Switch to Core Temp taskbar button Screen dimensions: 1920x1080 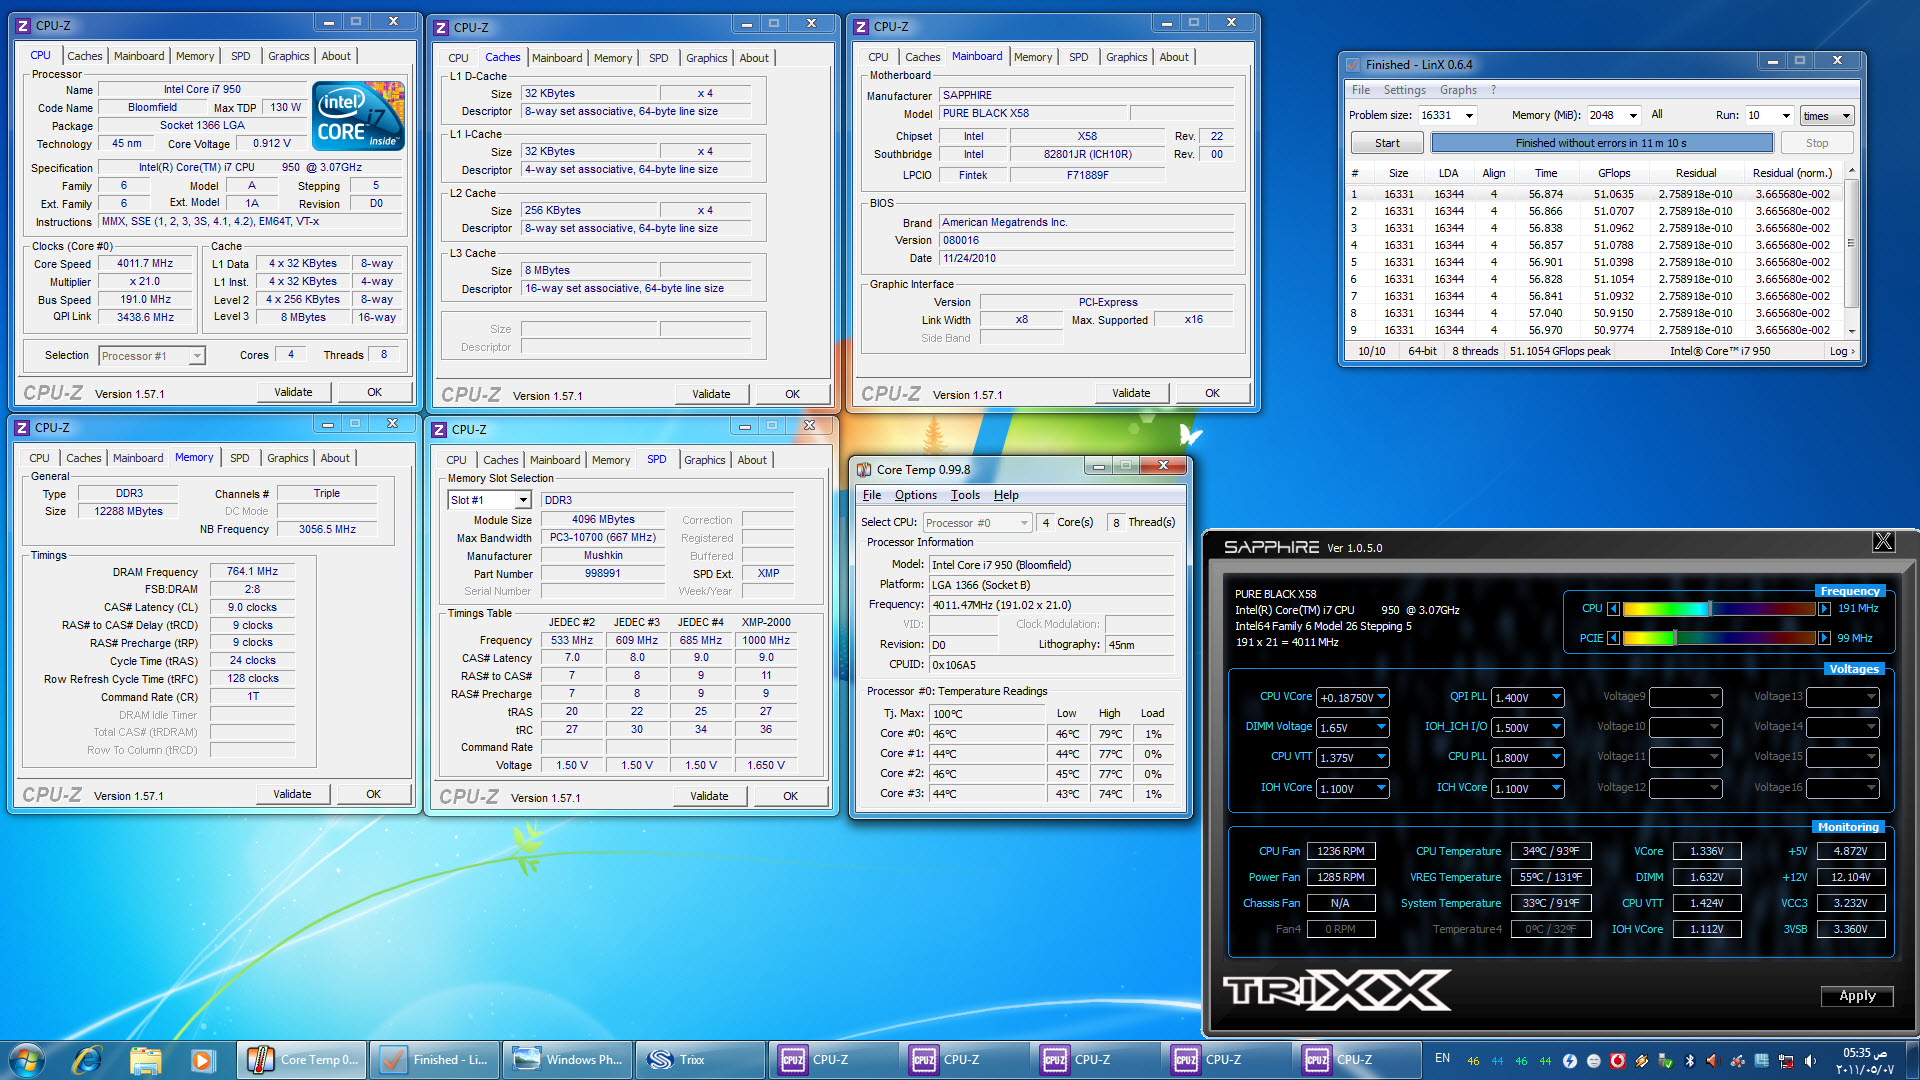[302, 1060]
